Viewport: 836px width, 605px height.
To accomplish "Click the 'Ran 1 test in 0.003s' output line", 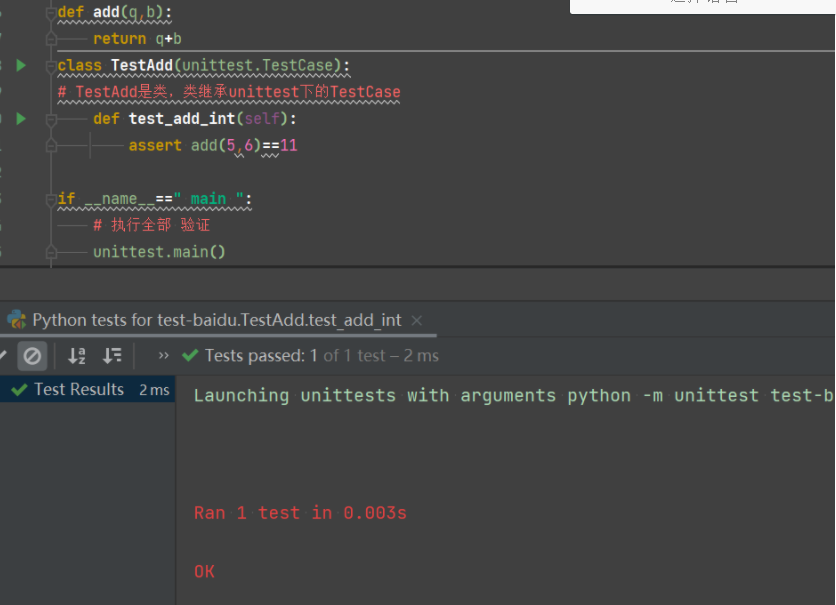I will pyautogui.click(x=300, y=513).
